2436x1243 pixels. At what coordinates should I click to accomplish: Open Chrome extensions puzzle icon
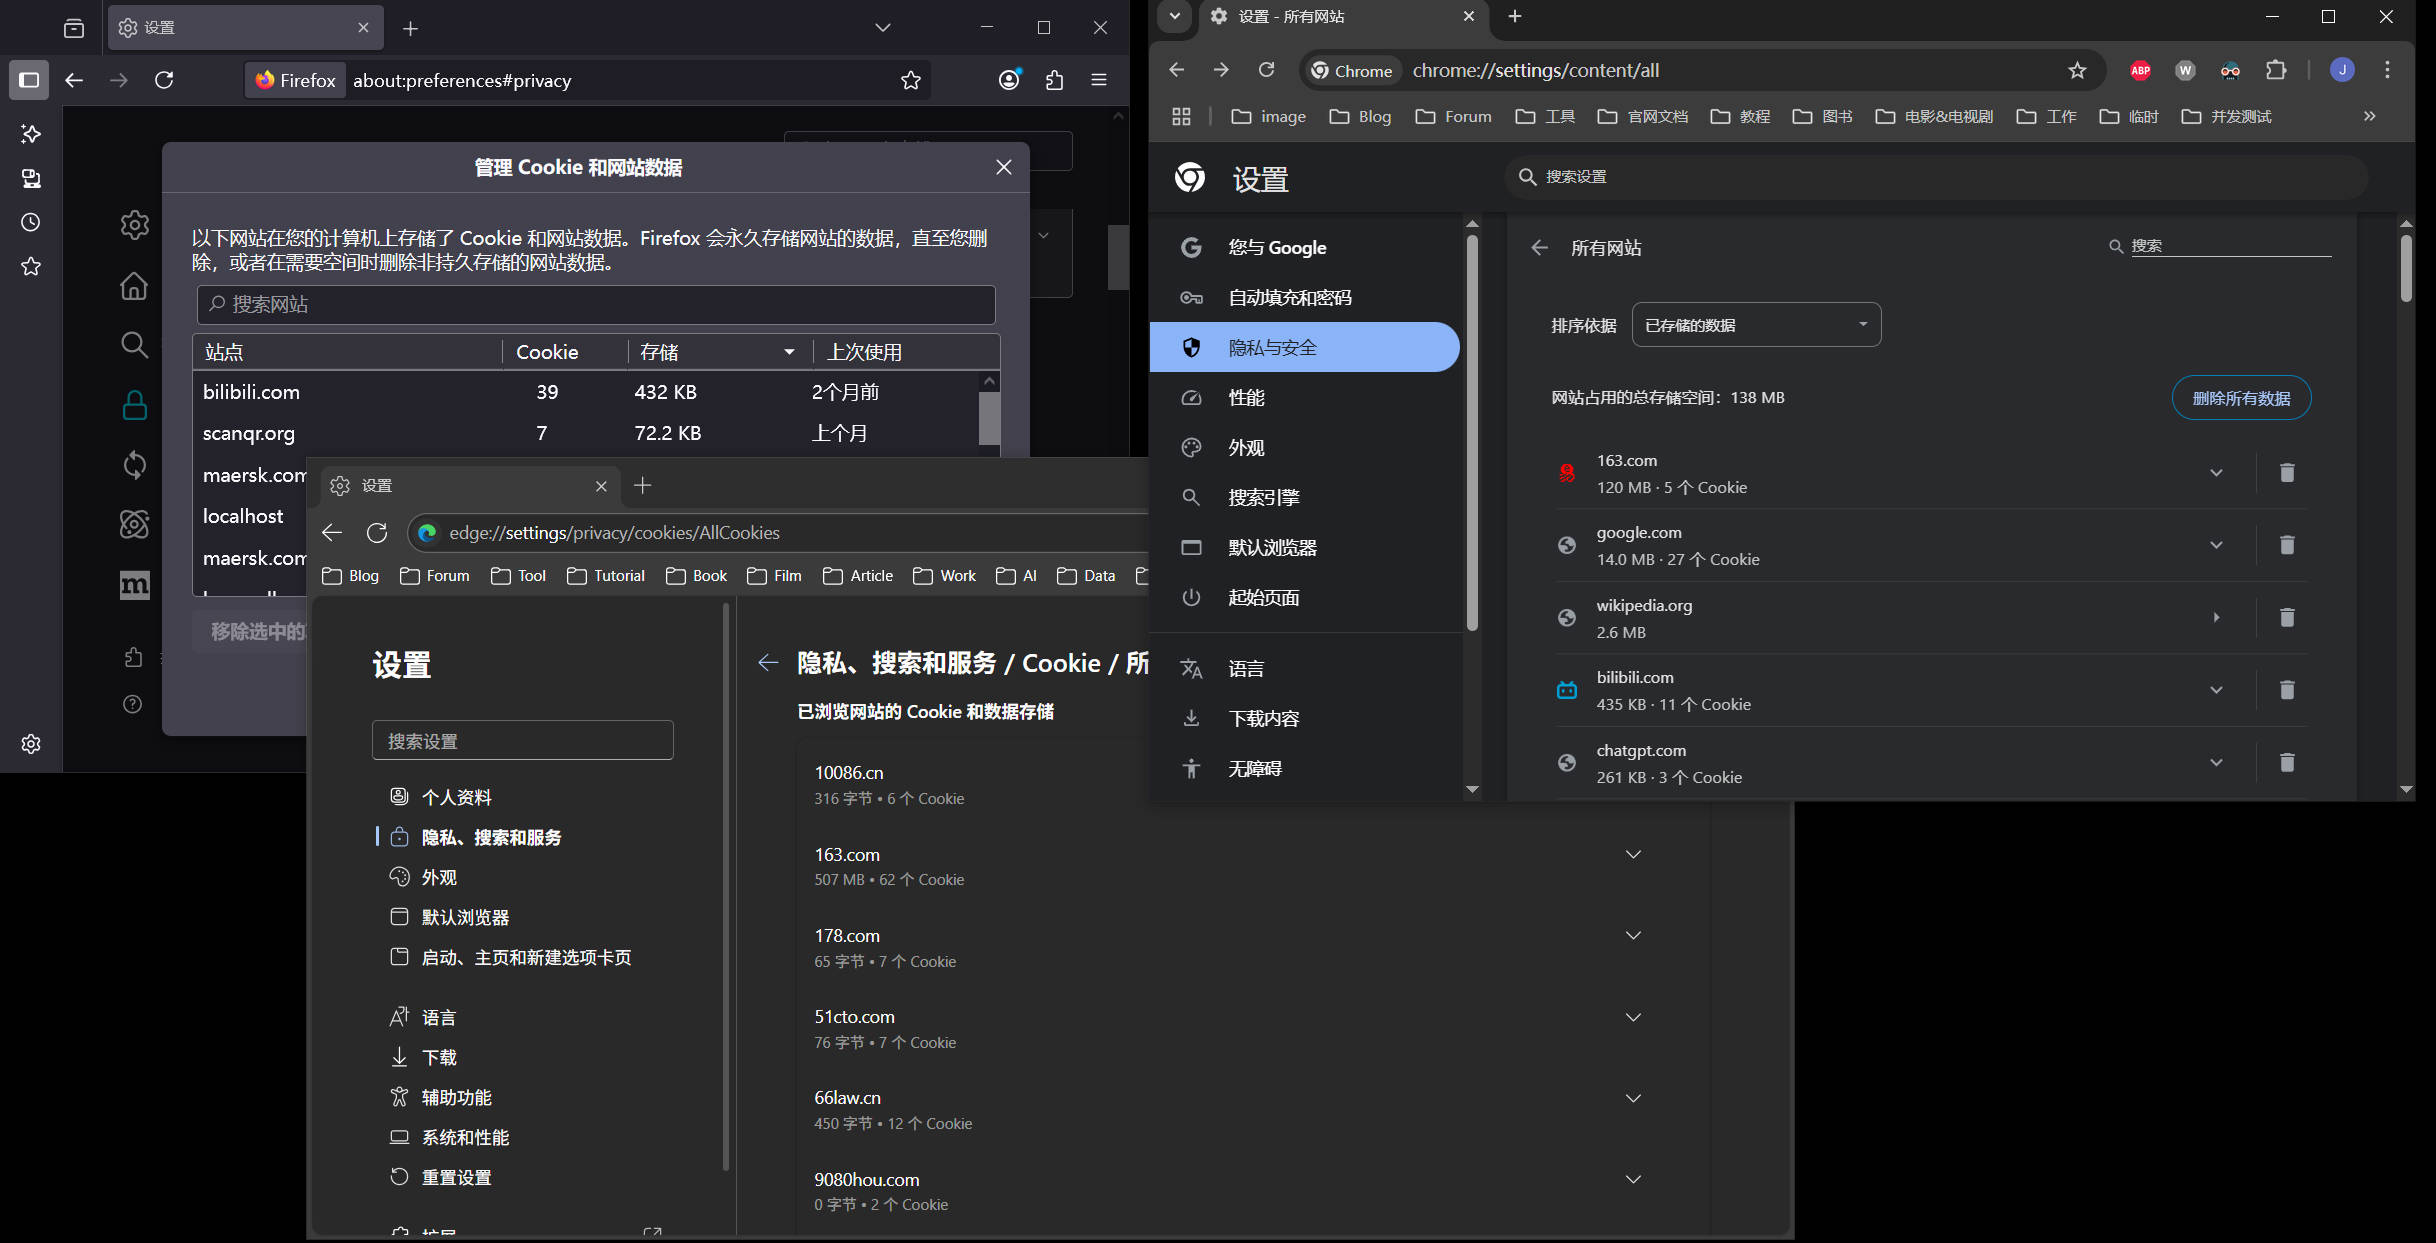[x=2276, y=70]
